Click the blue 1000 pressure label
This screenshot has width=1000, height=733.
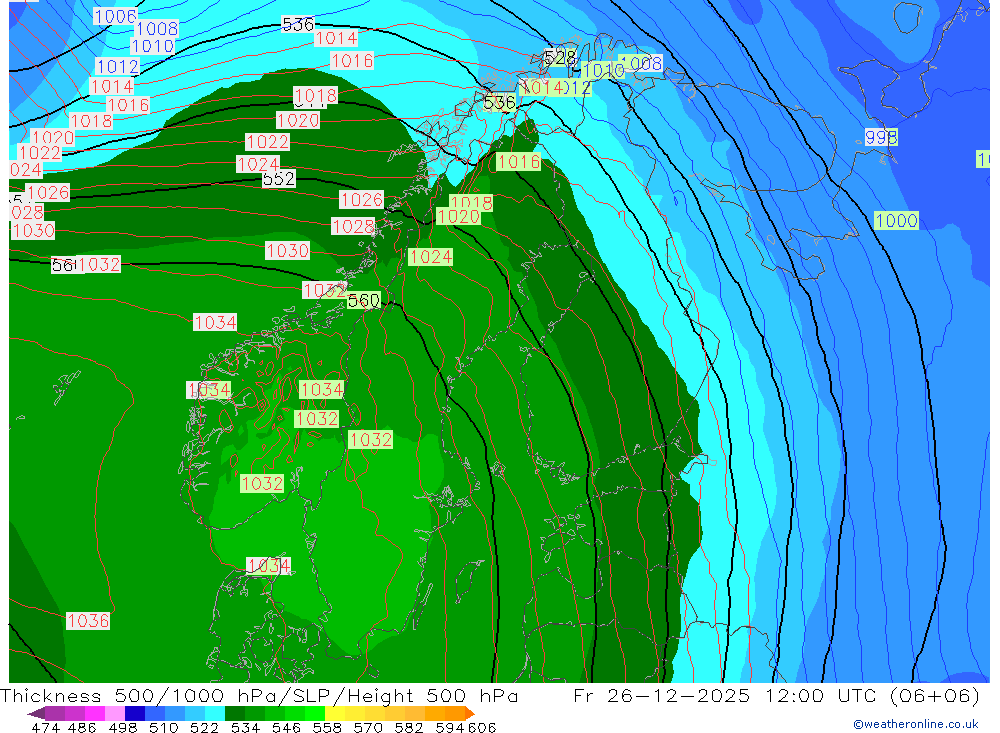point(897,221)
